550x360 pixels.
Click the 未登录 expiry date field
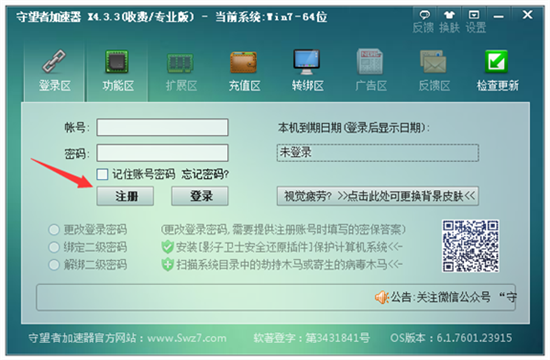(378, 153)
